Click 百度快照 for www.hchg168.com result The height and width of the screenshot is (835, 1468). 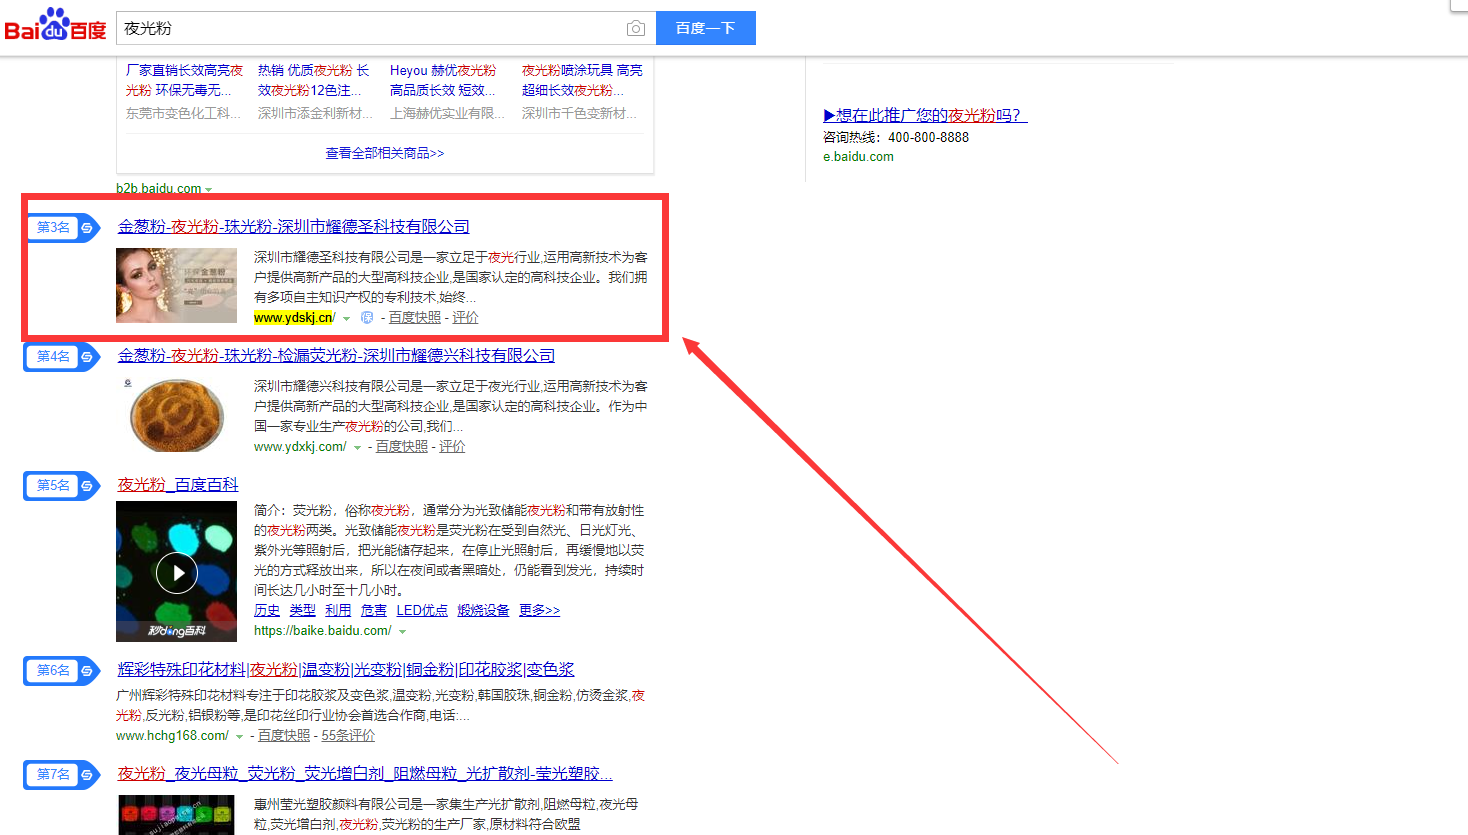[x=284, y=736]
